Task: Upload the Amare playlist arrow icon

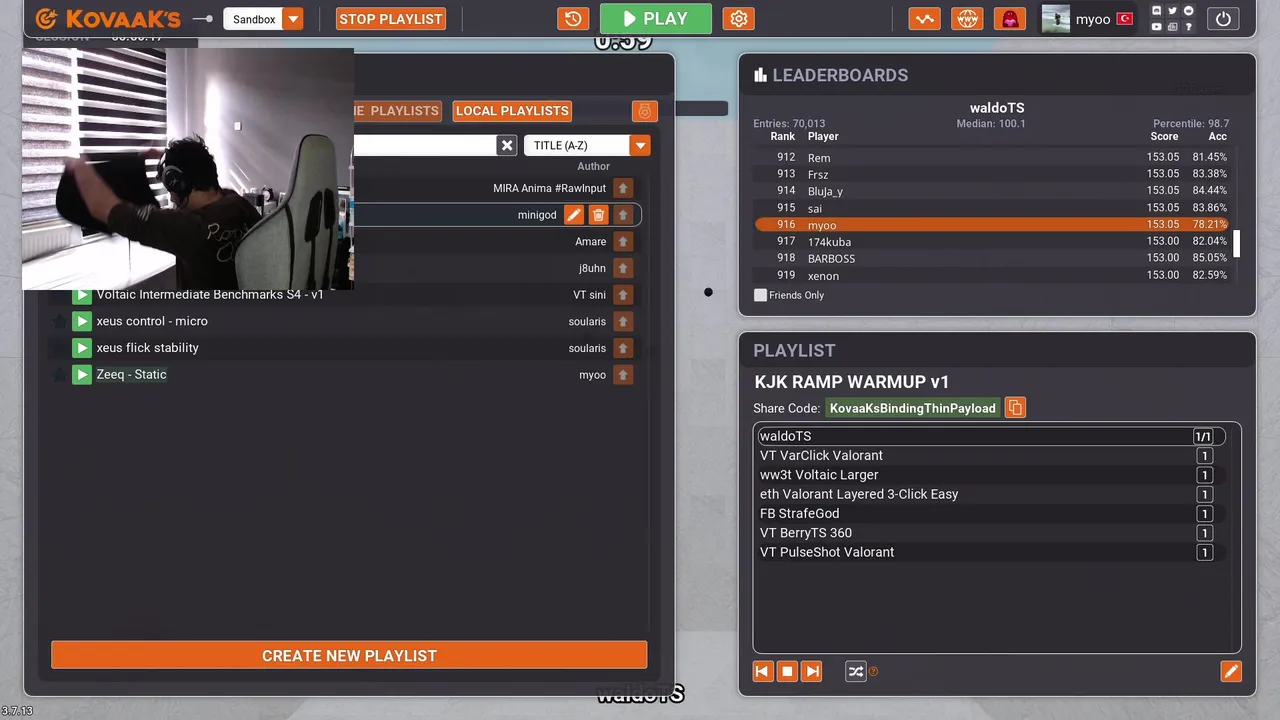Action: point(623,241)
